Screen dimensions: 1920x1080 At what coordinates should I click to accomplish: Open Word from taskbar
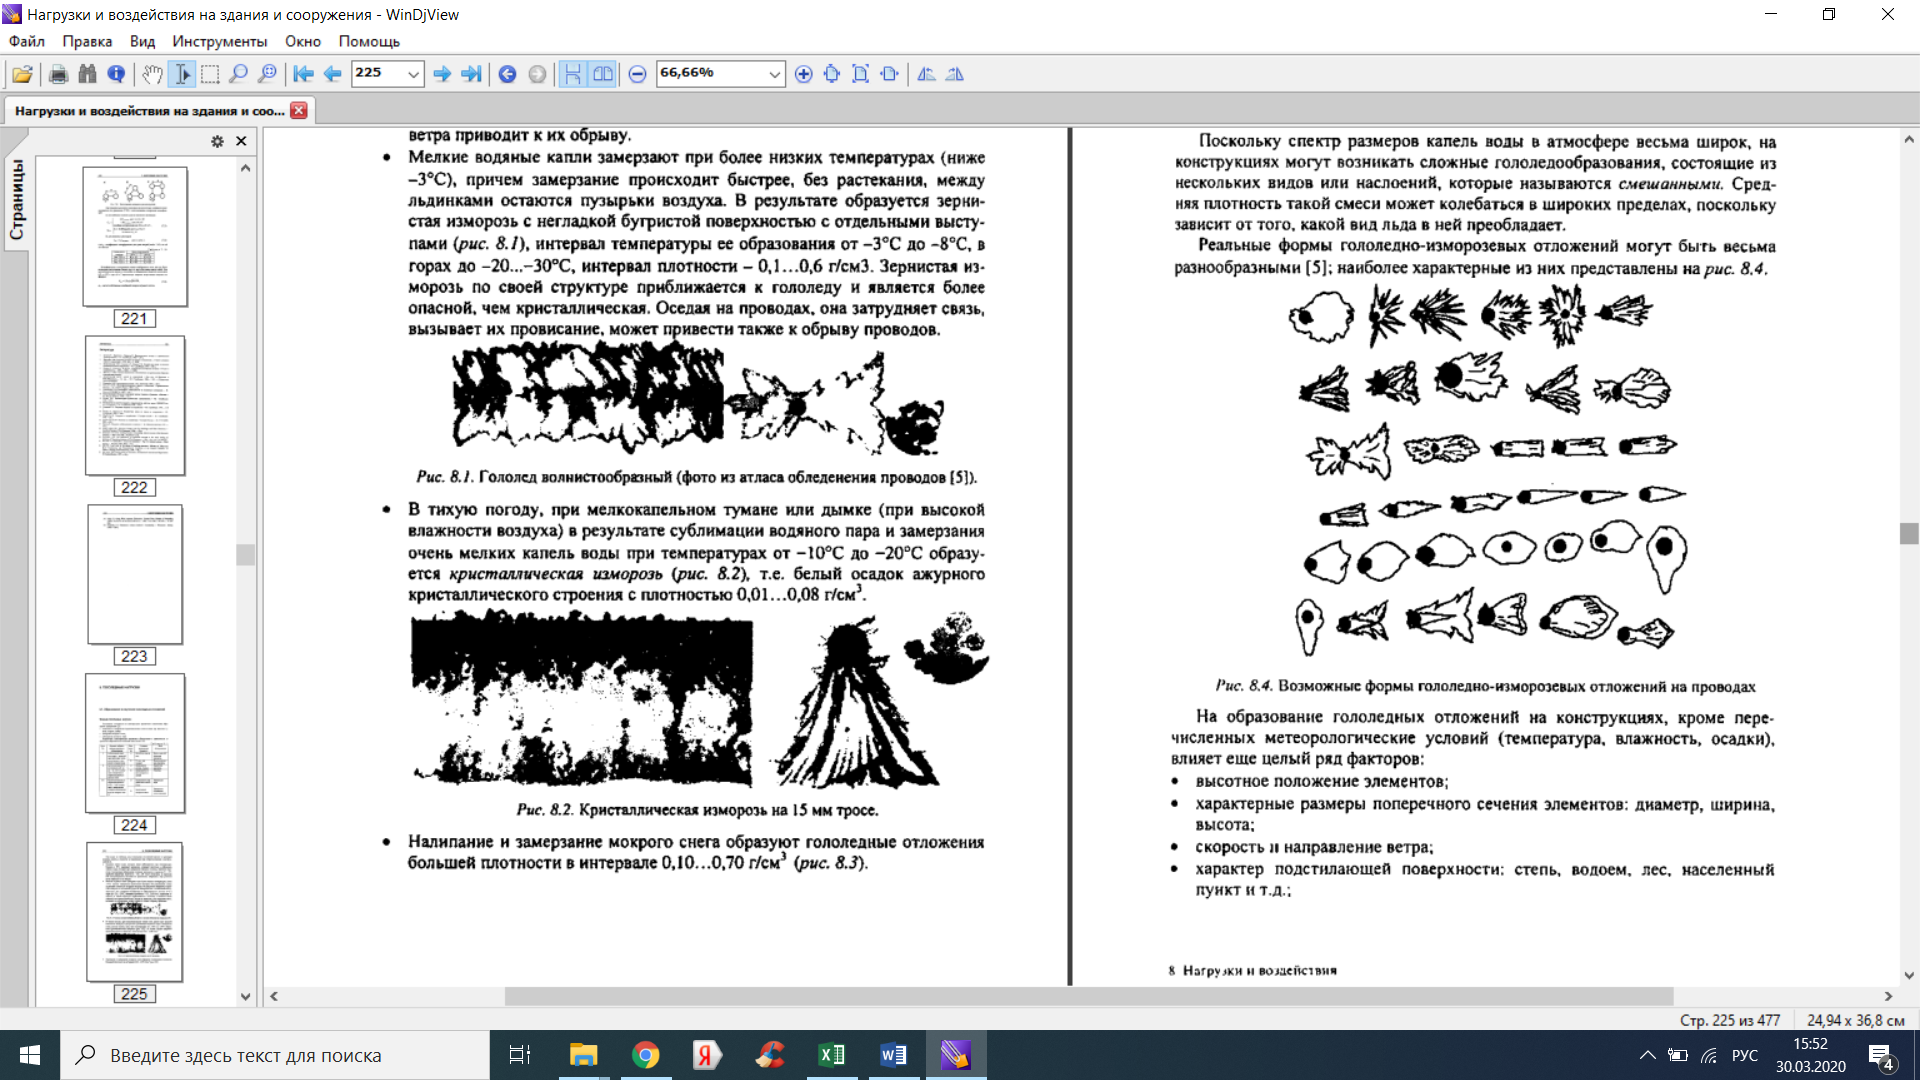[x=893, y=1055]
